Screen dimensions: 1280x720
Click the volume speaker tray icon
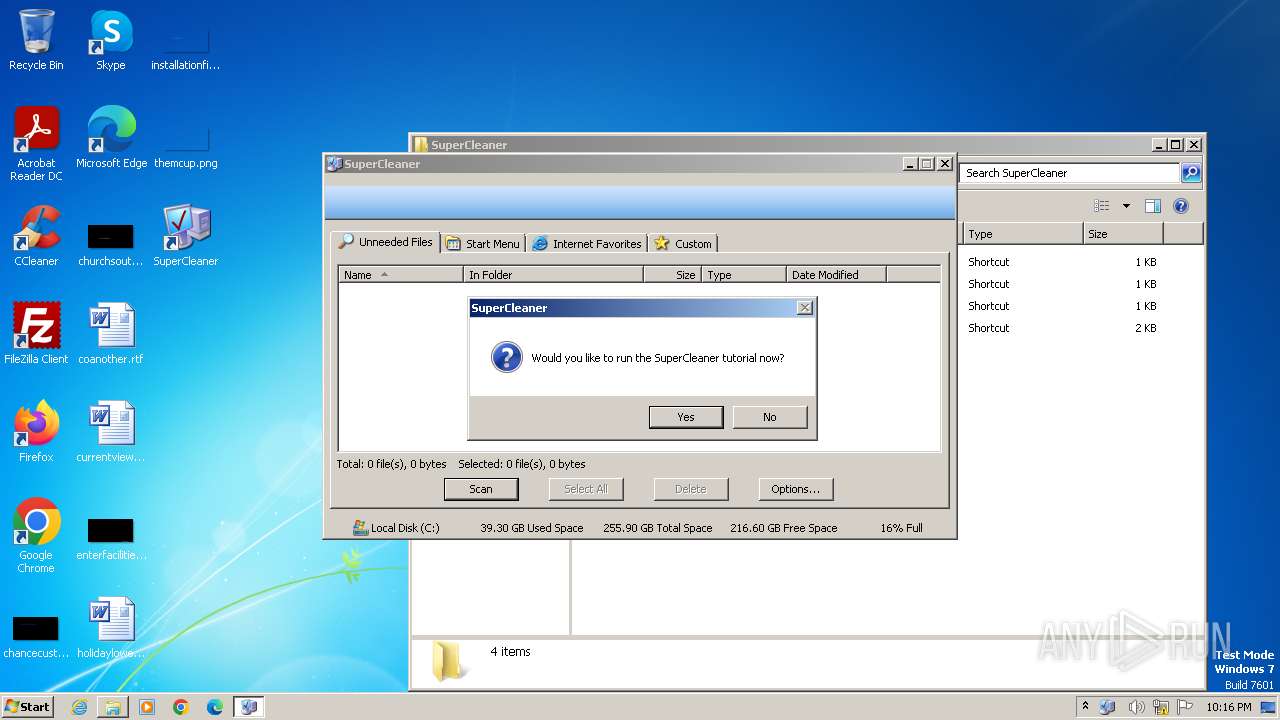(1135, 707)
